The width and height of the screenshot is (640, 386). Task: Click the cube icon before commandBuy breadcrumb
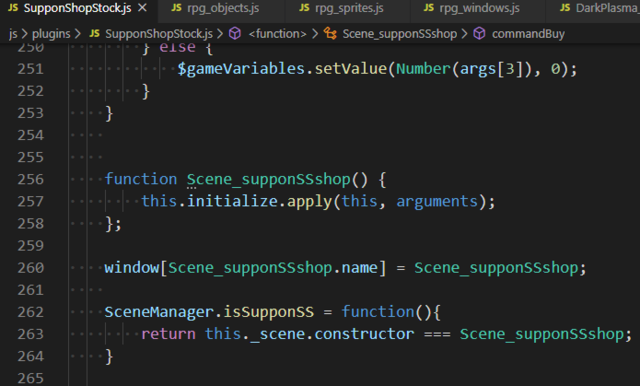pos(479,33)
